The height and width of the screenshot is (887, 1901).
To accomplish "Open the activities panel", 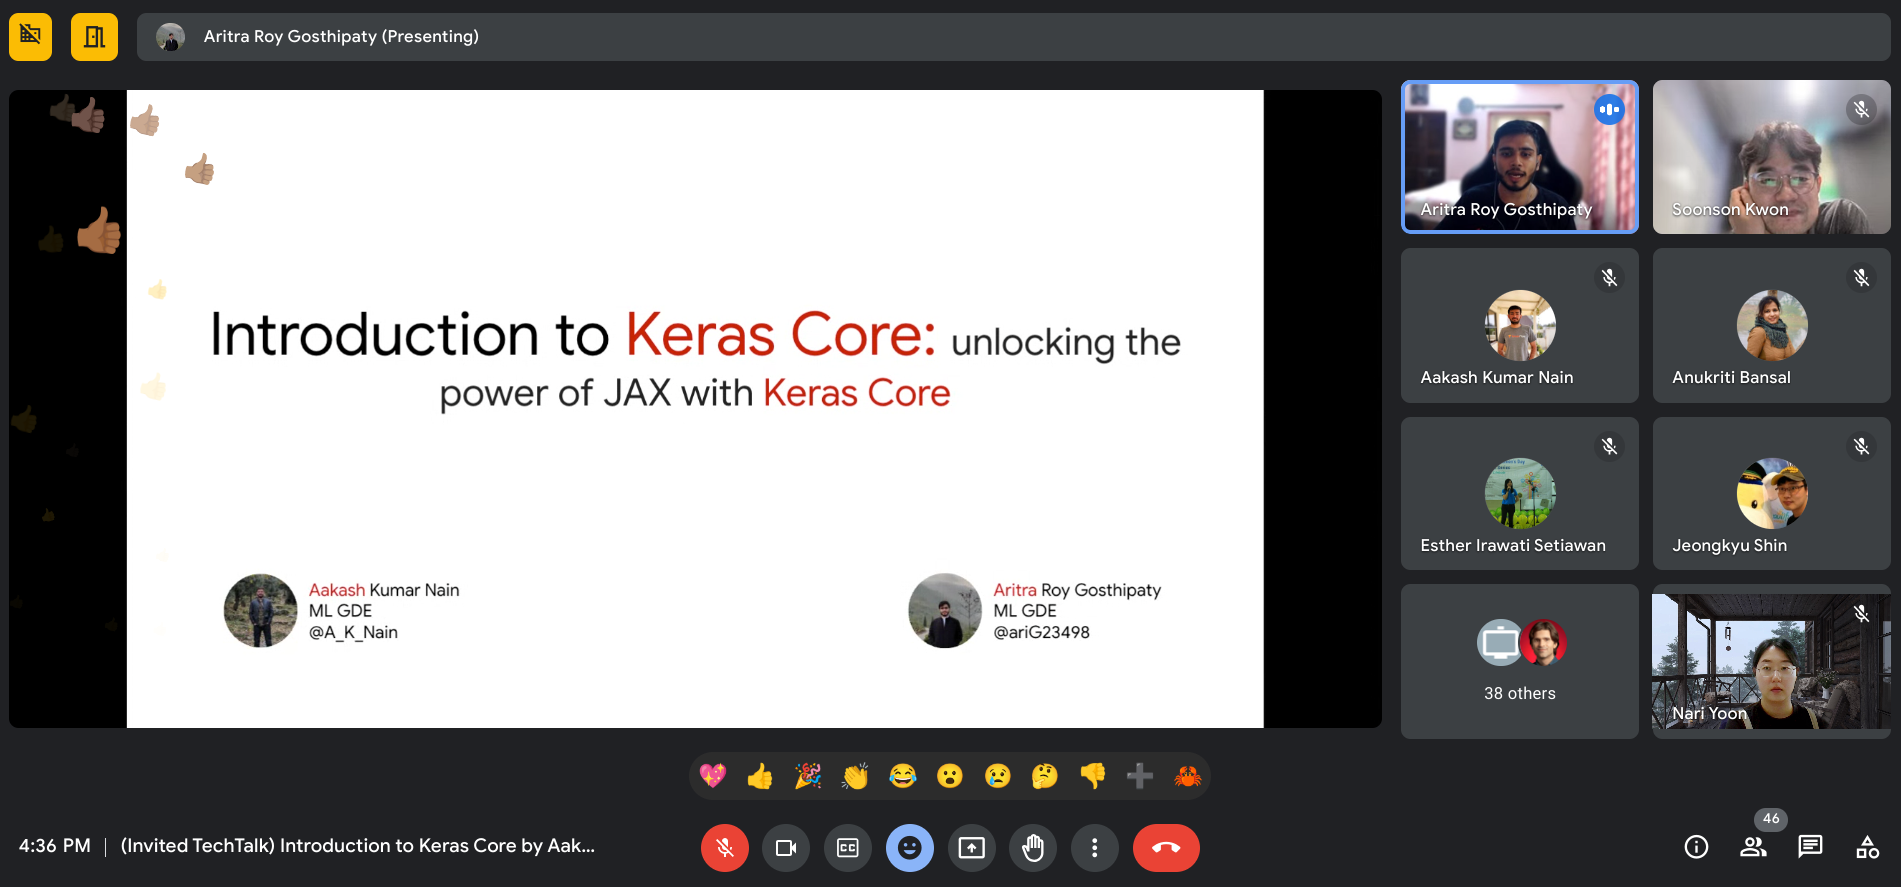I will (x=1867, y=847).
